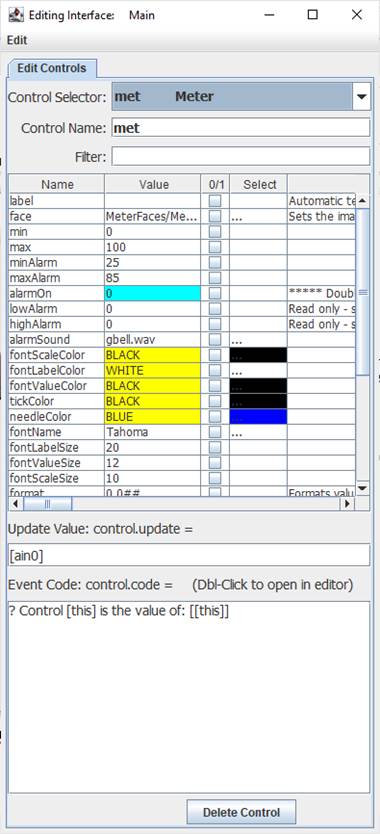Select the fontLabelSize value 20
The image size is (380, 834).
coord(153,448)
